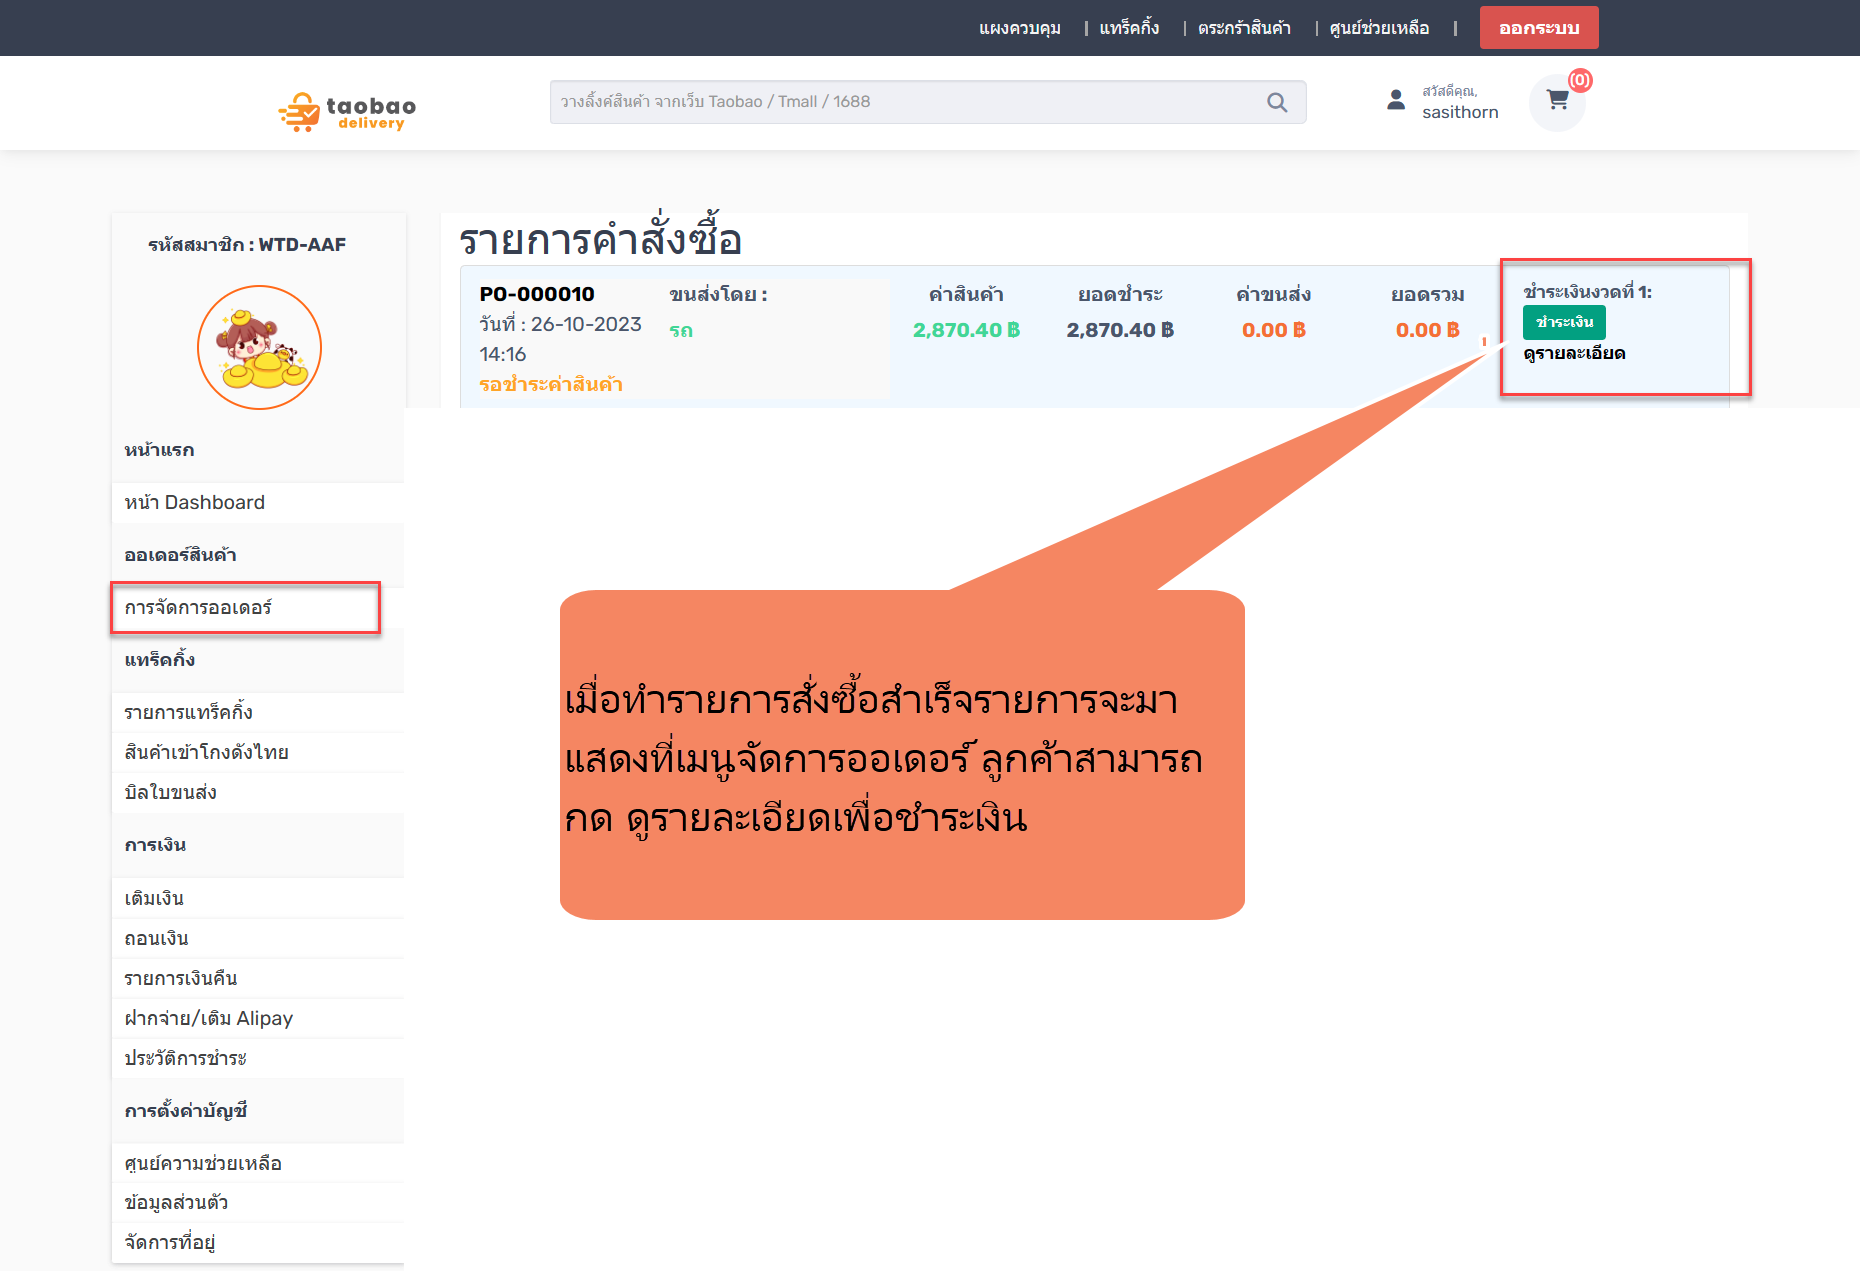1860x1272 pixels.
Task: Open ศูนย์ช่วยเหลือ in top navigation
Action: point(1379,28)
